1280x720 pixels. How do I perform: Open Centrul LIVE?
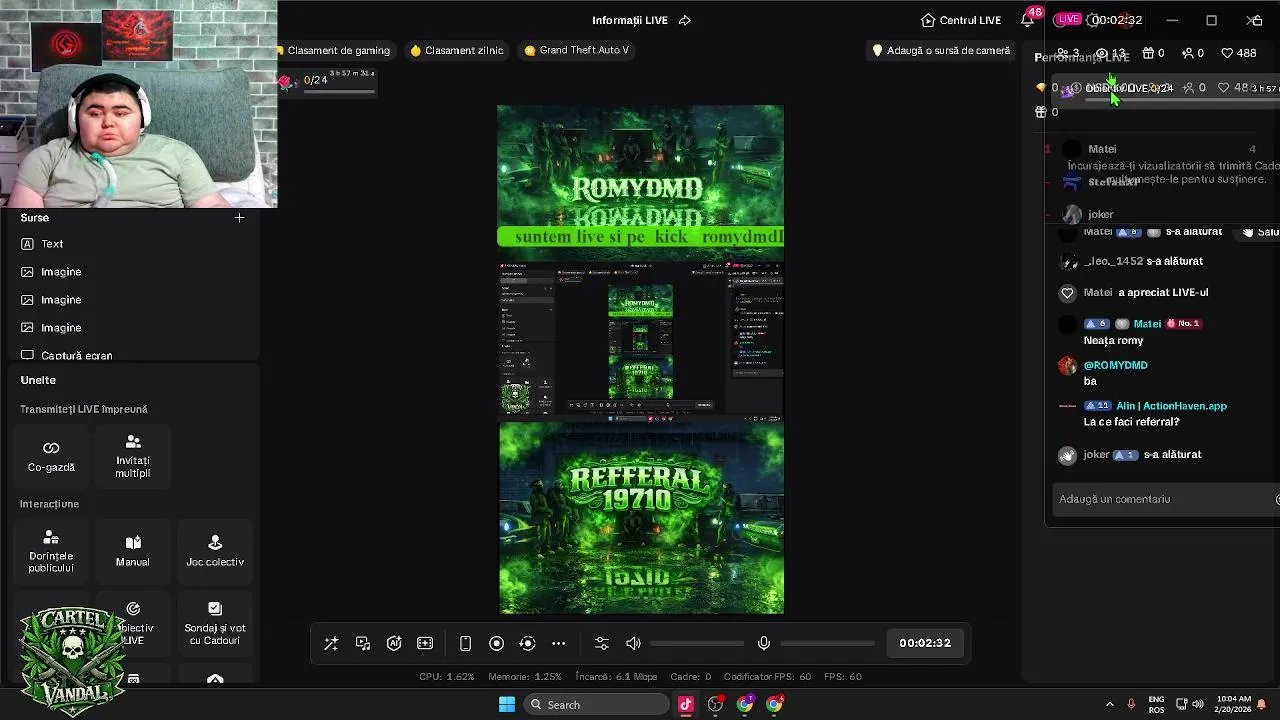click(x=961, y=20)
